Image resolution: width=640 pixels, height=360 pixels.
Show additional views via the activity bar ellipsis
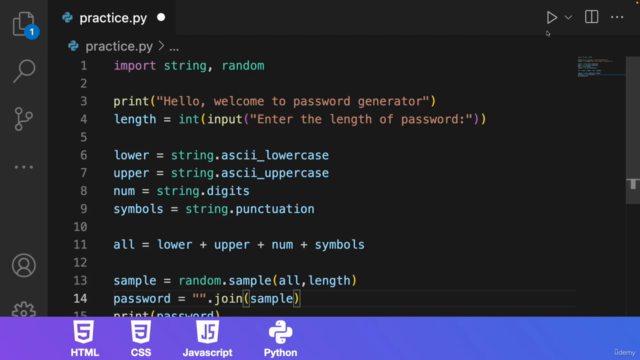24,167
